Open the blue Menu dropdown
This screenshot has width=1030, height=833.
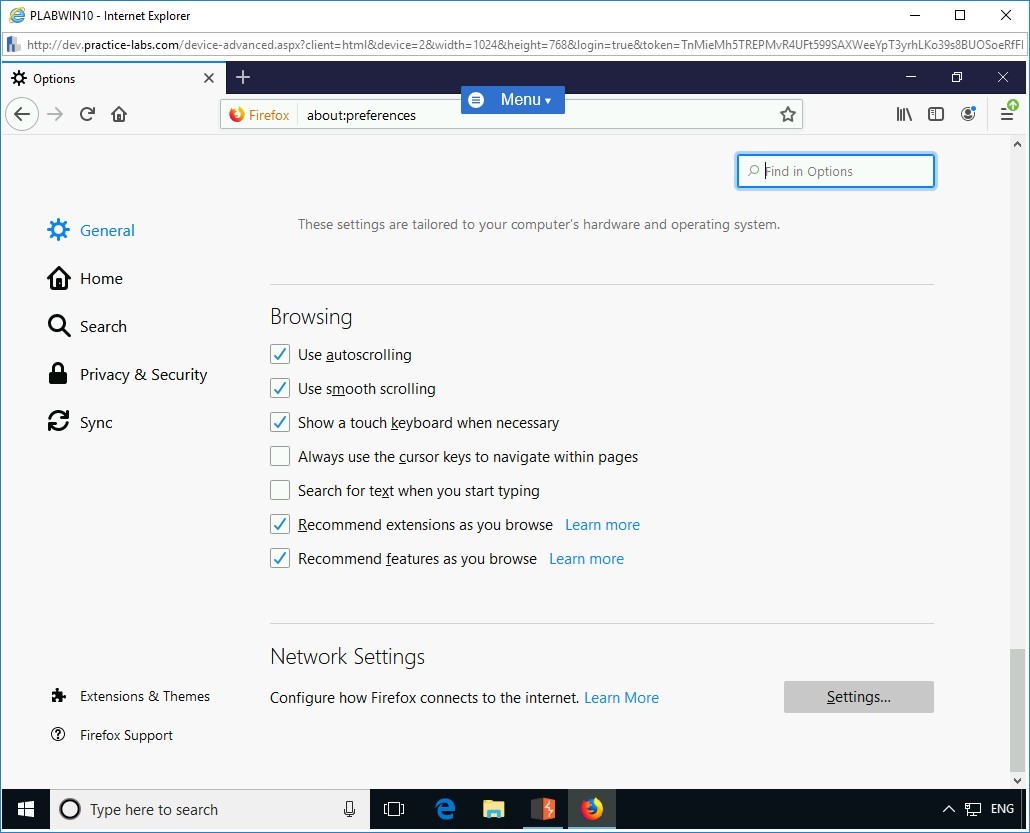(512, 100)
